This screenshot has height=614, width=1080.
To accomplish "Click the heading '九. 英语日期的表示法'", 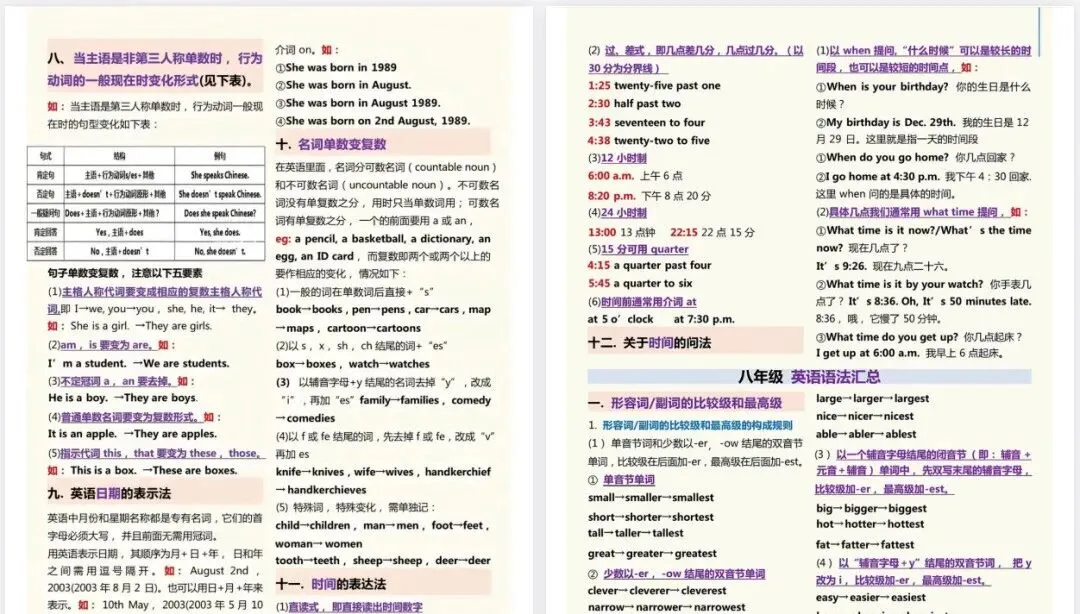I will tap(109, 493).
